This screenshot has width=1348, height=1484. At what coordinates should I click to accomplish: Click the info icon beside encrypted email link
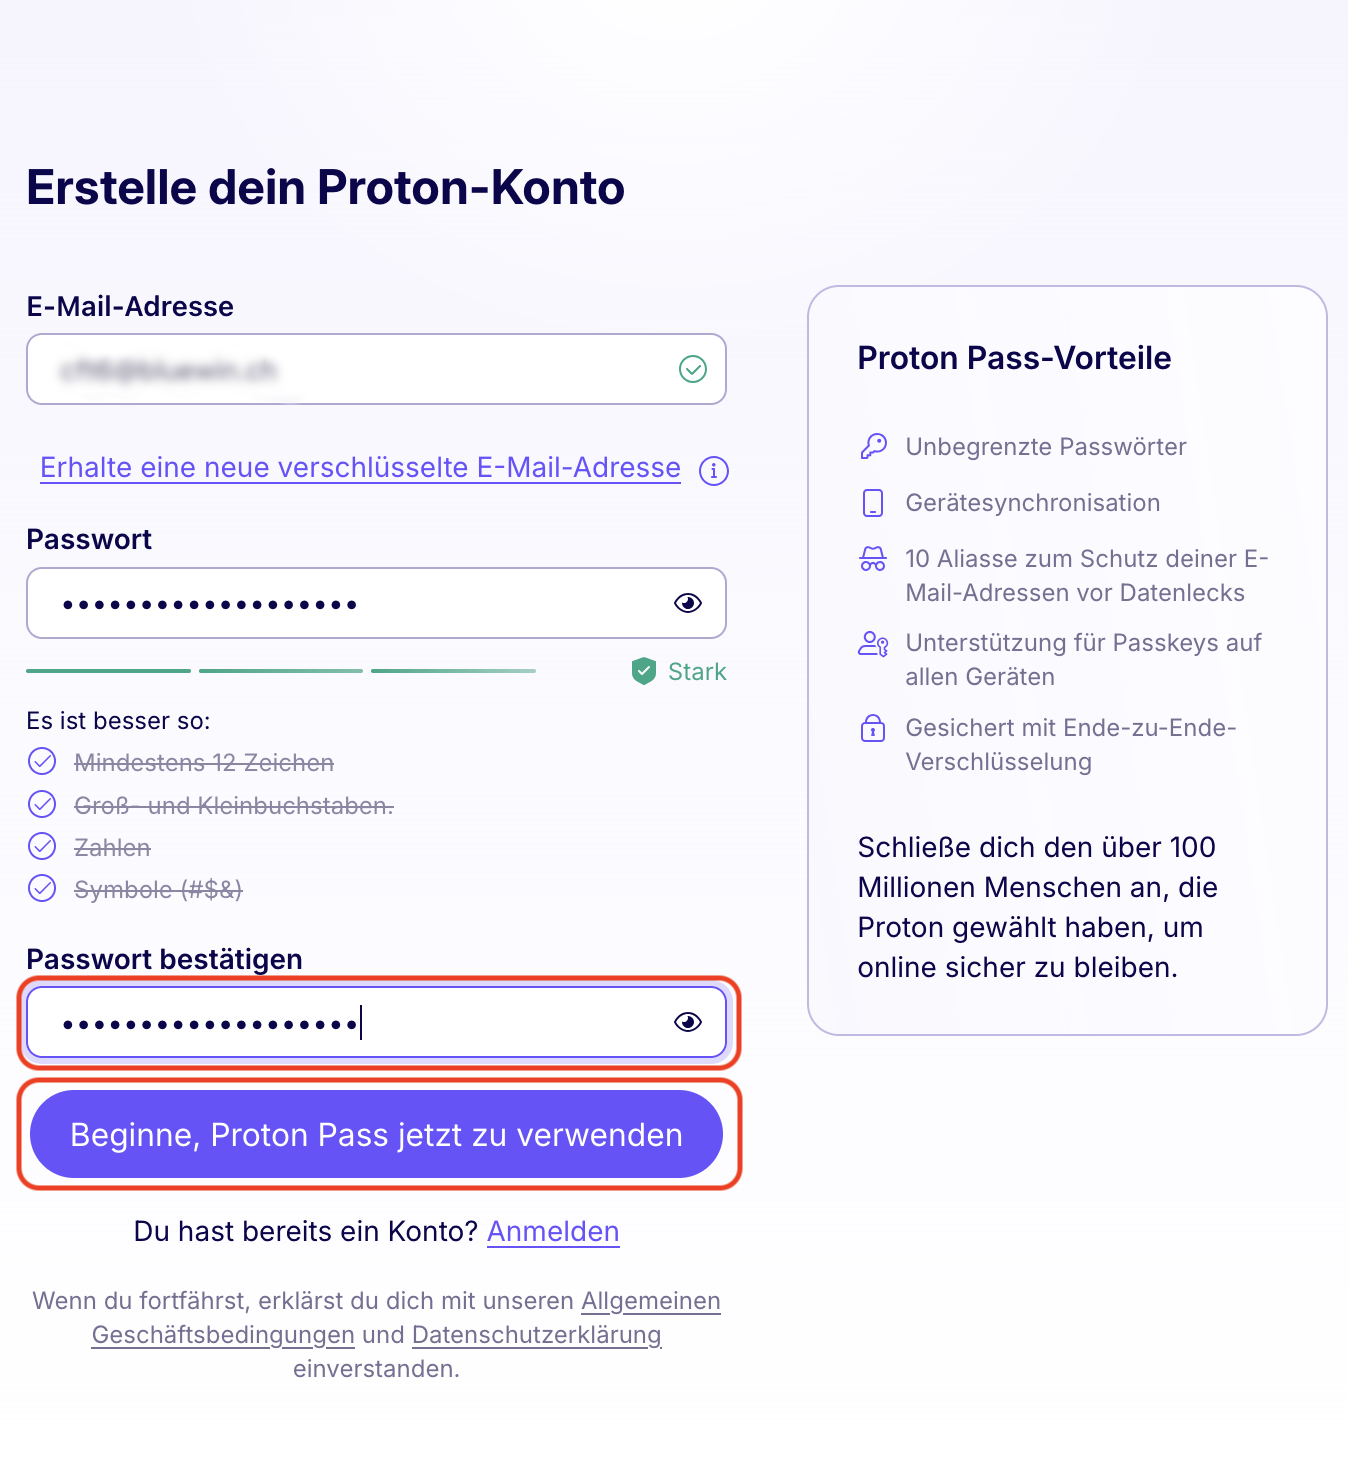tap(714, 470)
